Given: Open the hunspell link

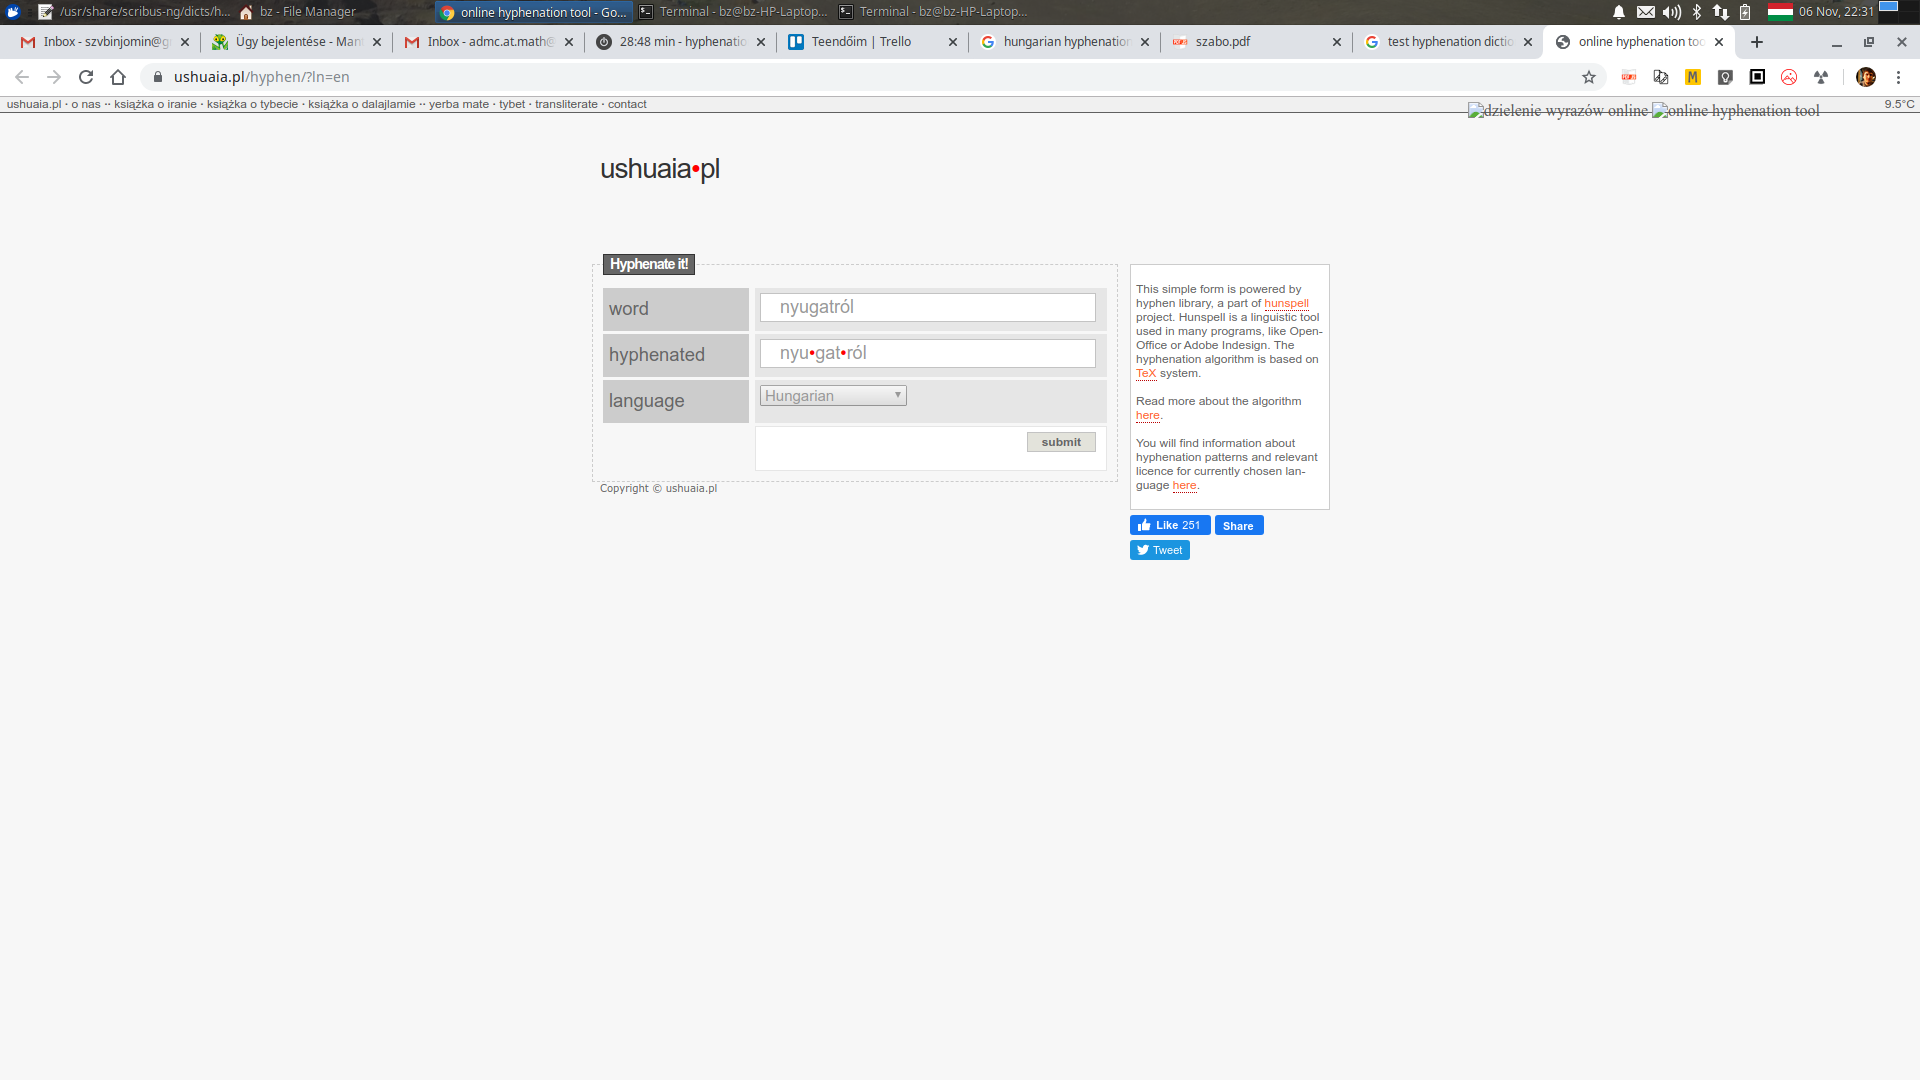Looking at the screenshot, I should click(1286, 303).
